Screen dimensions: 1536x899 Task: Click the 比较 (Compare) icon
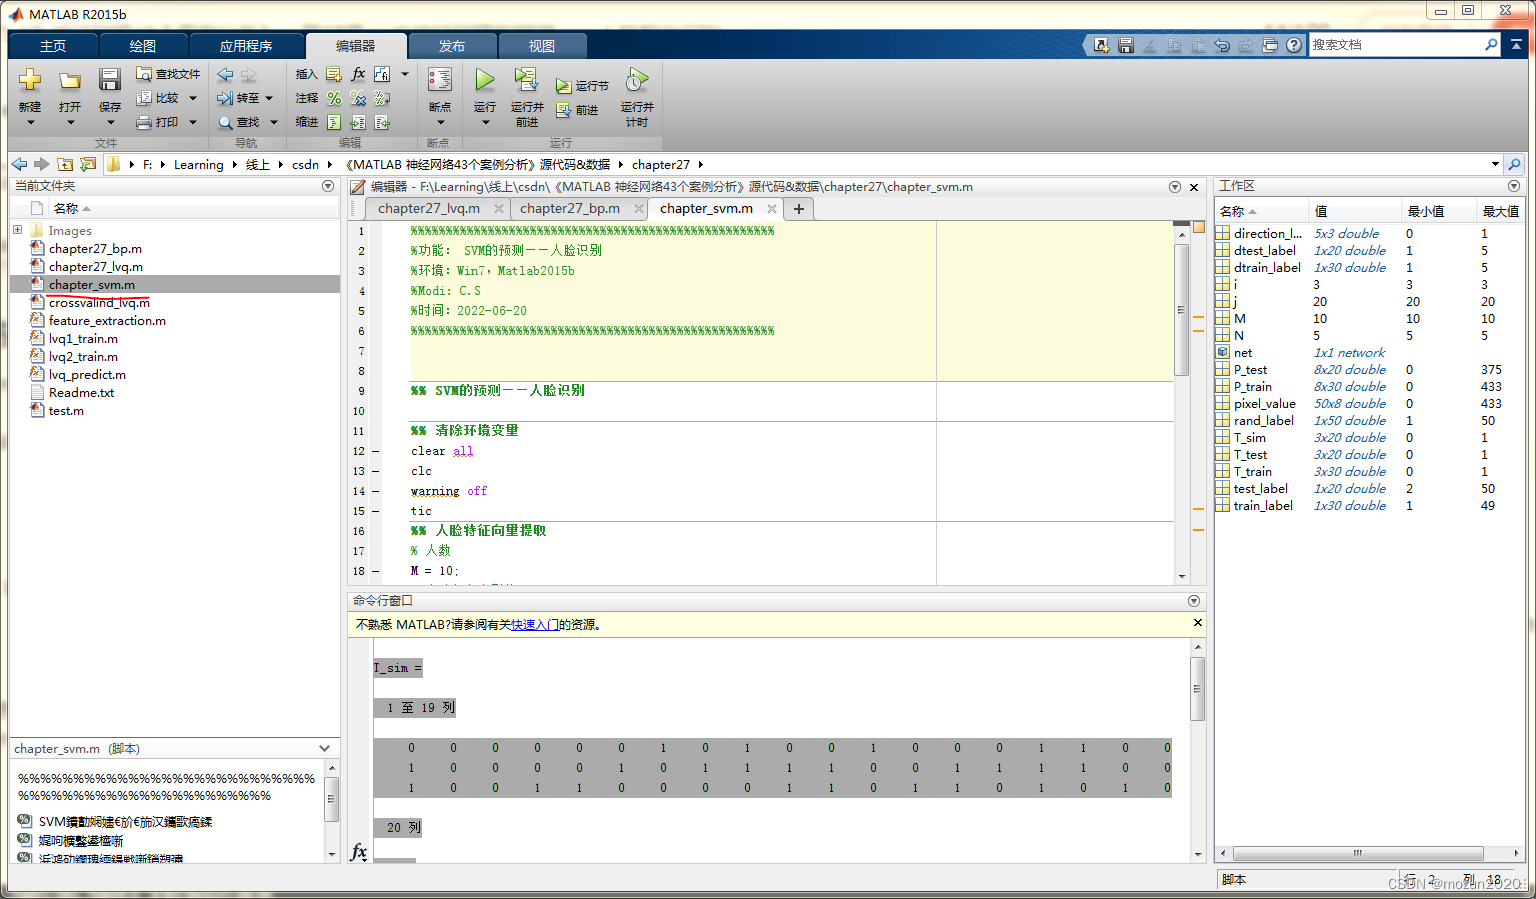point(144,98)
